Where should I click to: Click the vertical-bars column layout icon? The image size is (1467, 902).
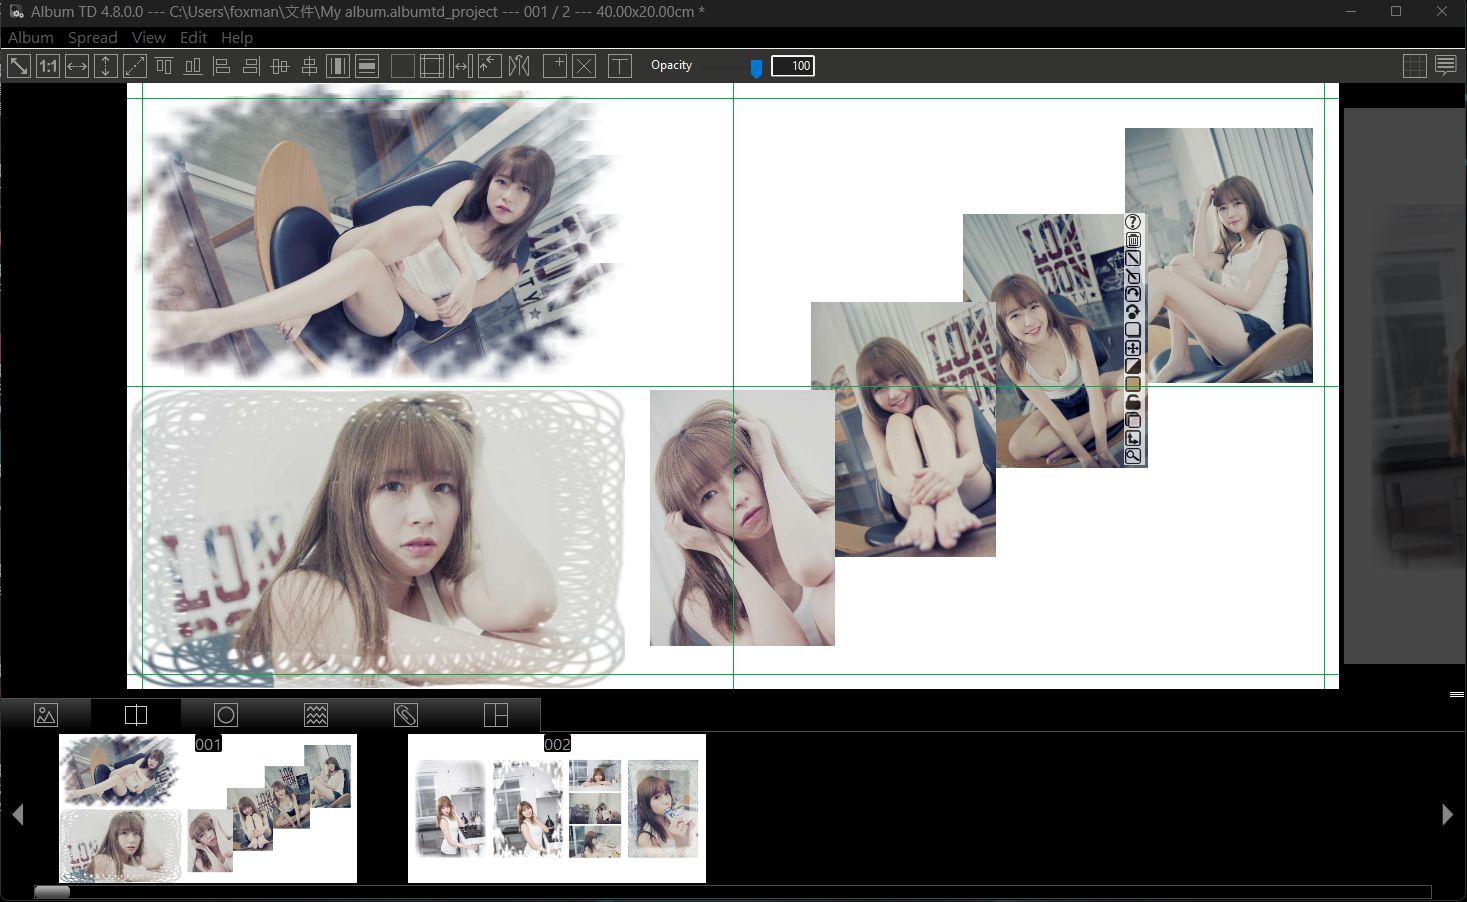(x=338, y=66)
